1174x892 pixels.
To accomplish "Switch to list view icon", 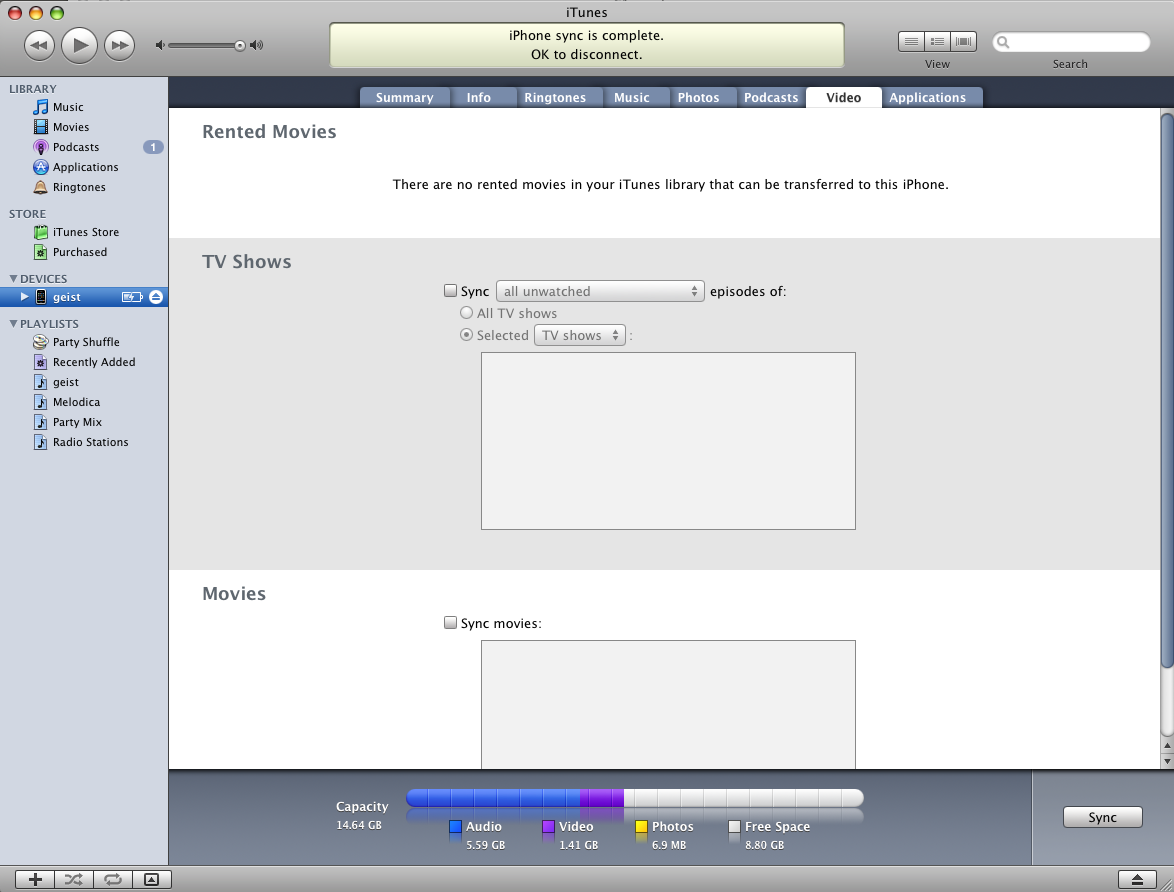I will click(911, 42).
